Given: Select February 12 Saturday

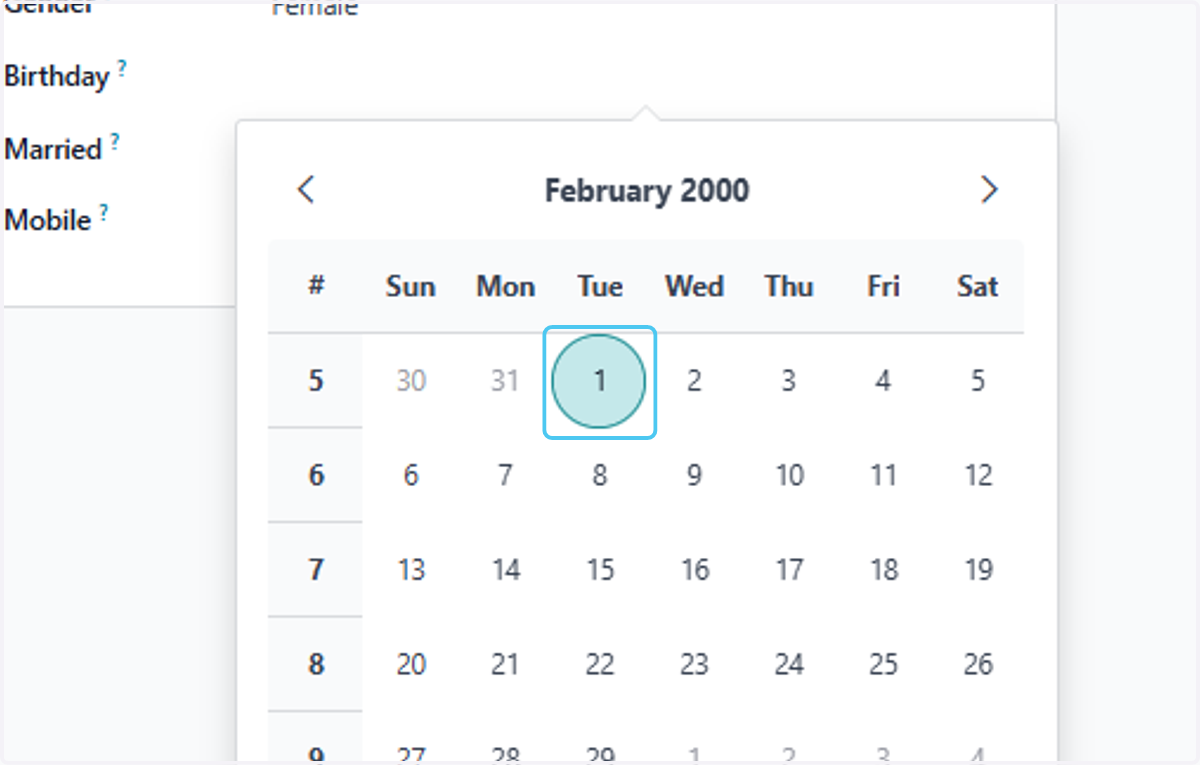Looking at the screenshot, I should pos(978,475).
